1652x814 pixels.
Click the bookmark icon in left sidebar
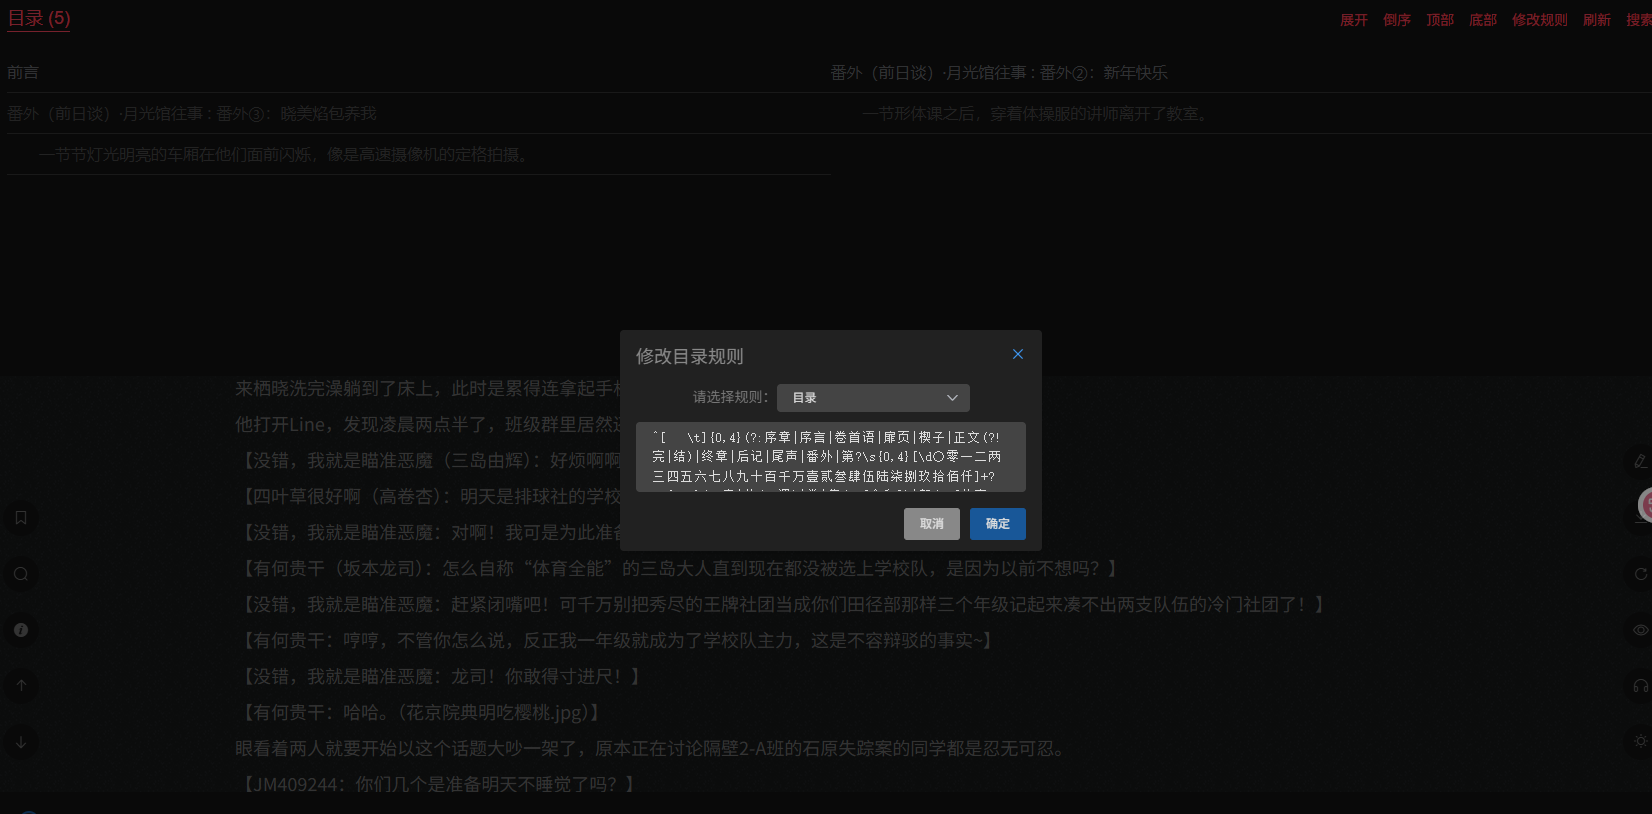pos(21,518)
